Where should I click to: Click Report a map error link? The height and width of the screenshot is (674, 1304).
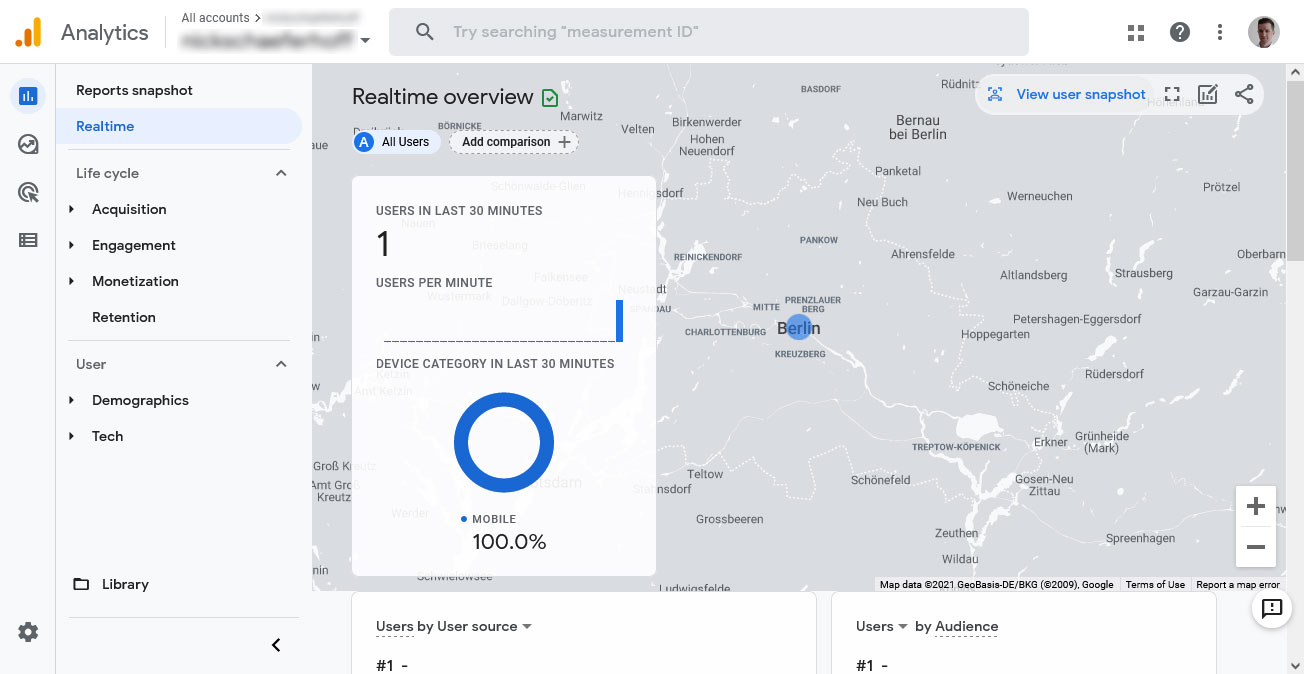1238,585
